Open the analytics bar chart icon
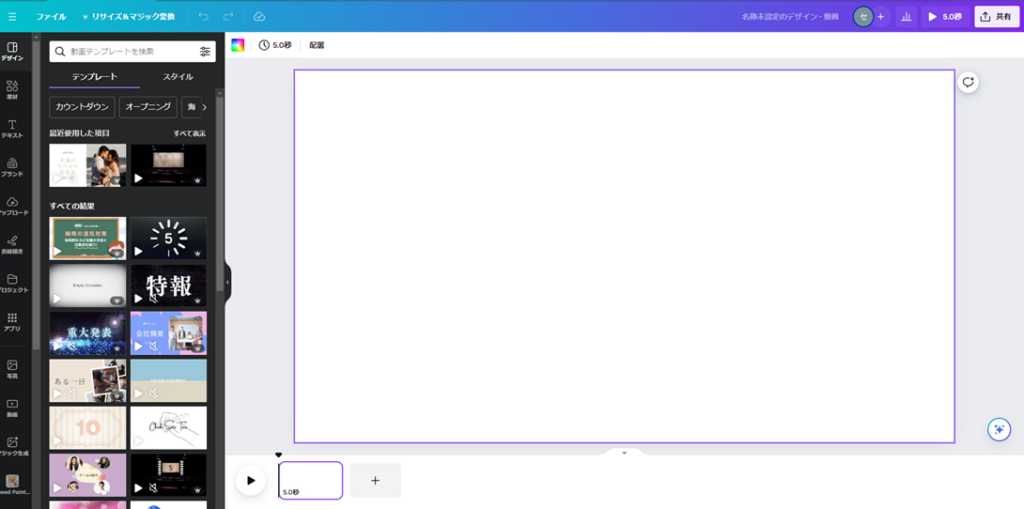1024x509 pixels. [906, 17]
